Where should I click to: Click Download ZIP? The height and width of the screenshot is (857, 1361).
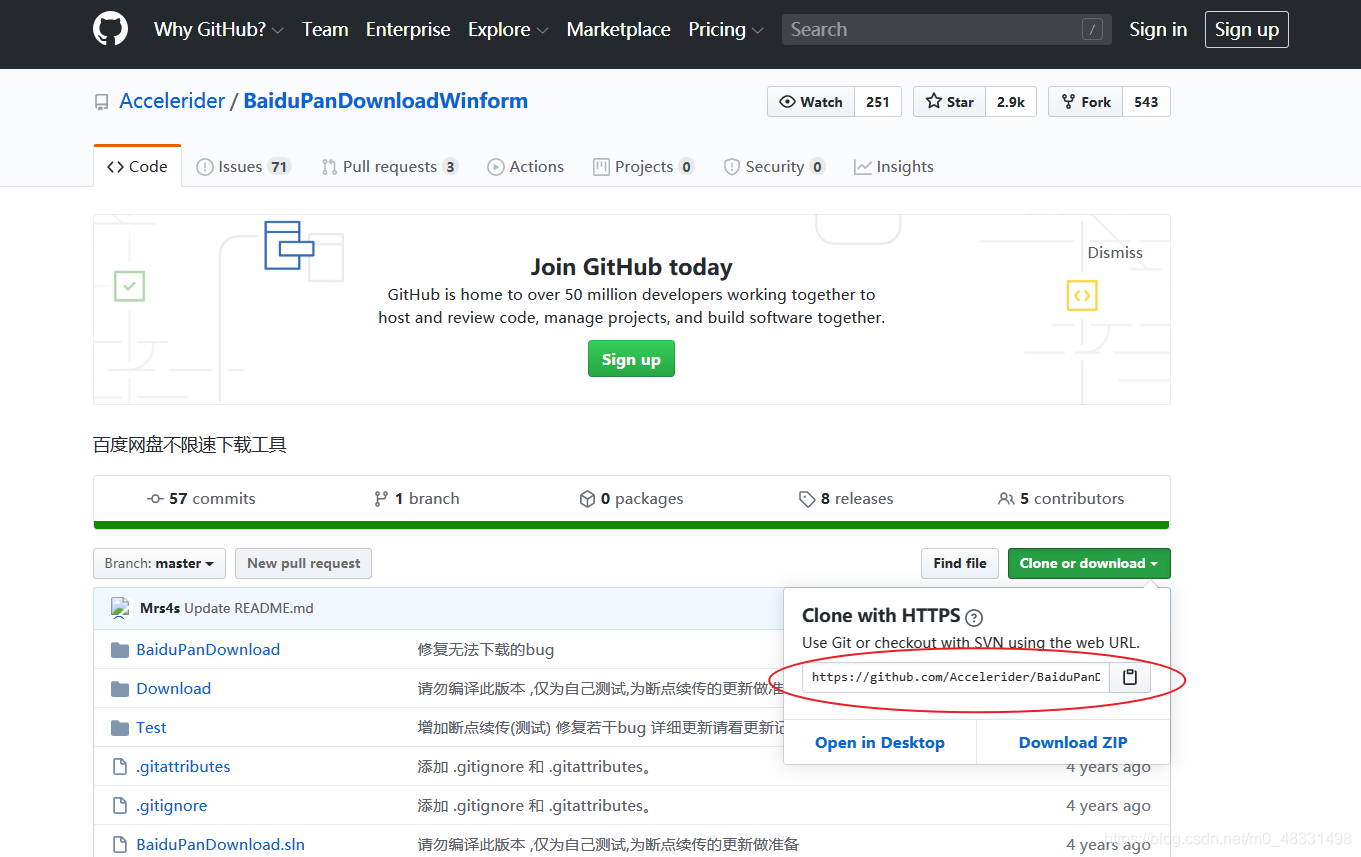(1073, 742)
